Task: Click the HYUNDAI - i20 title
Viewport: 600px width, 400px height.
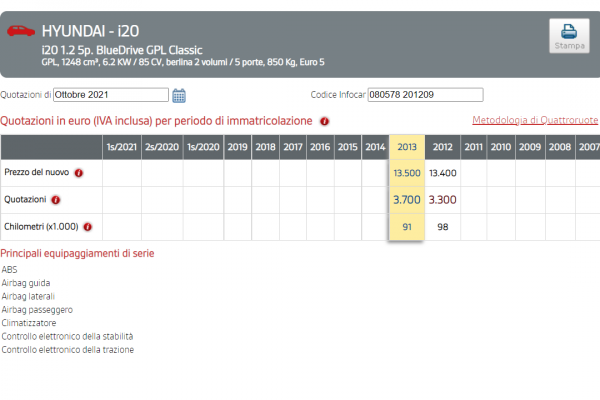Action: [90, 31]
